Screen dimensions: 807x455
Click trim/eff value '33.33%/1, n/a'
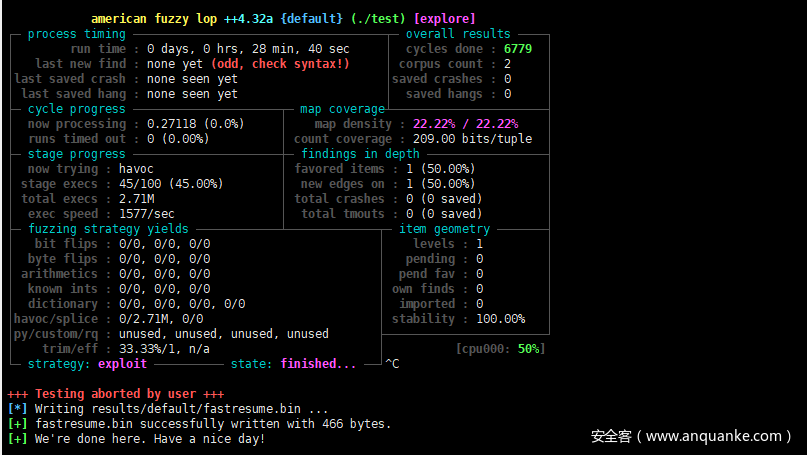[164, 348]
